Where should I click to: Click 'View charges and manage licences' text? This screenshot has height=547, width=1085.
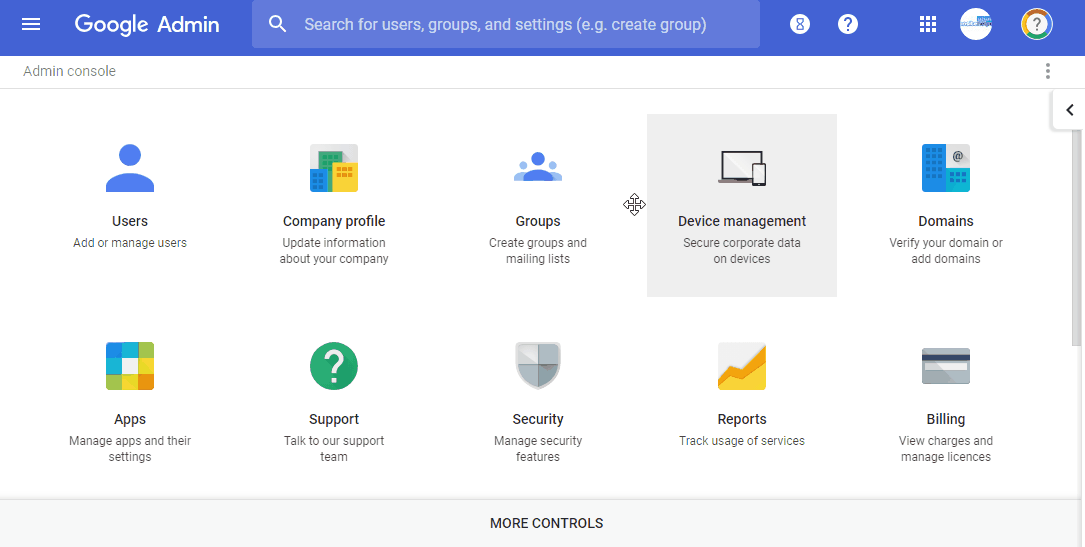tap(946, 449)
